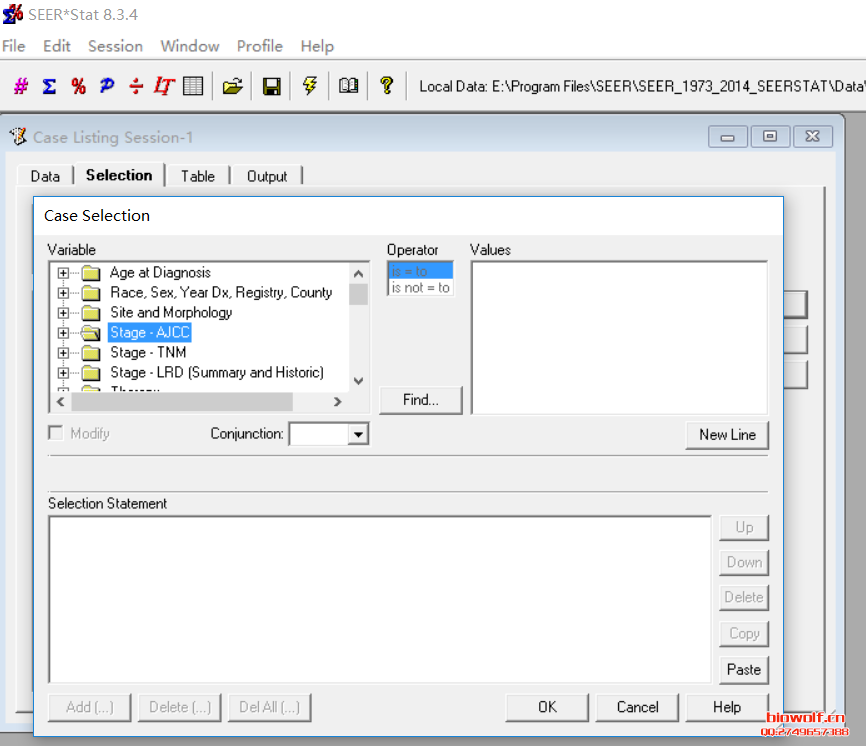
Task: Click the Up button beside Selection Statement
Action: (744, 527)
